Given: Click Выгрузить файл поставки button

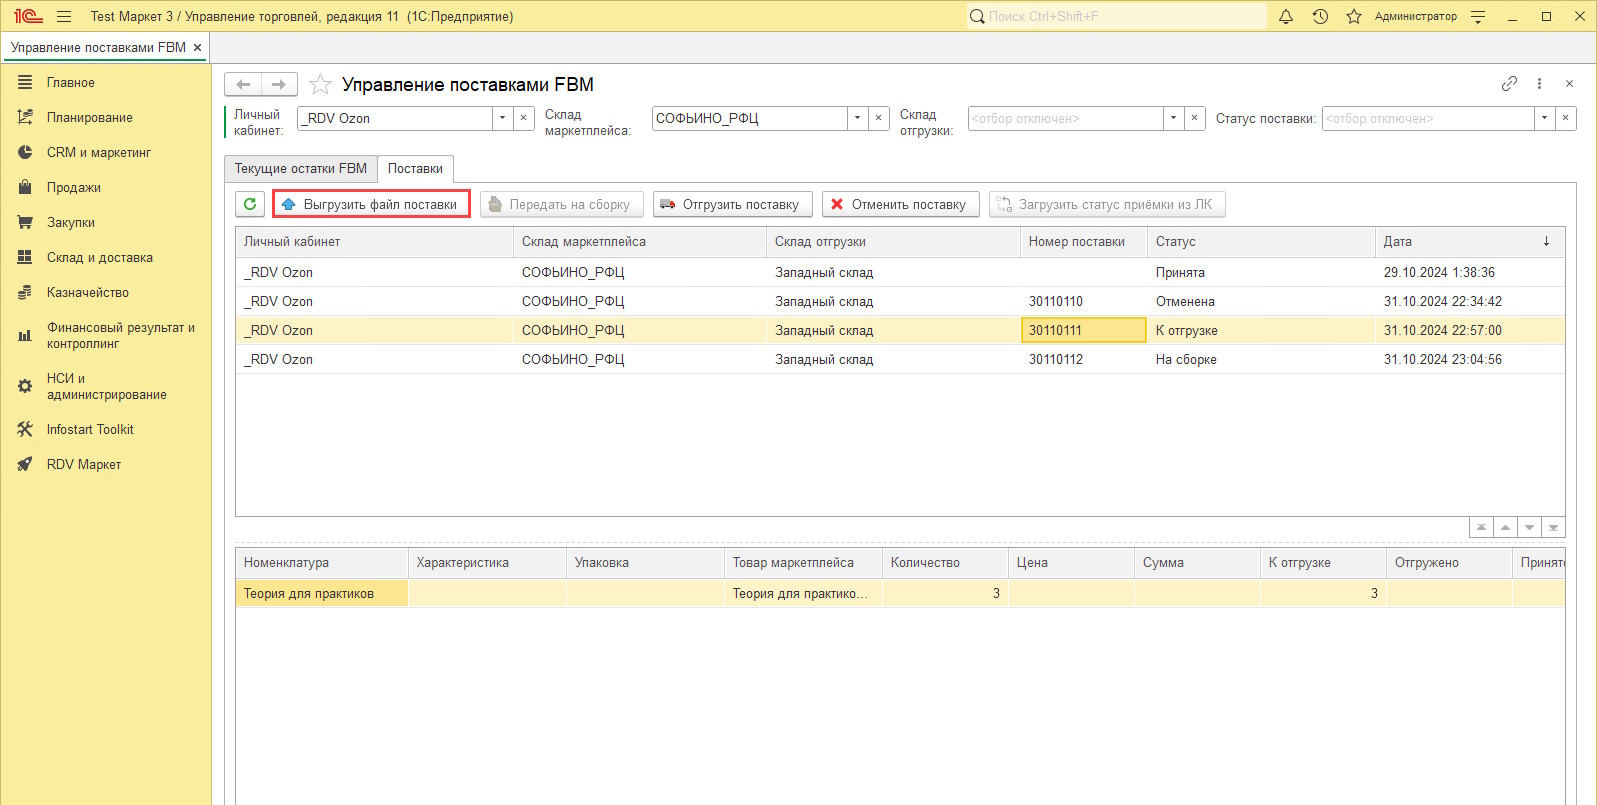Looking at the screenshot, I should point(371,204).
